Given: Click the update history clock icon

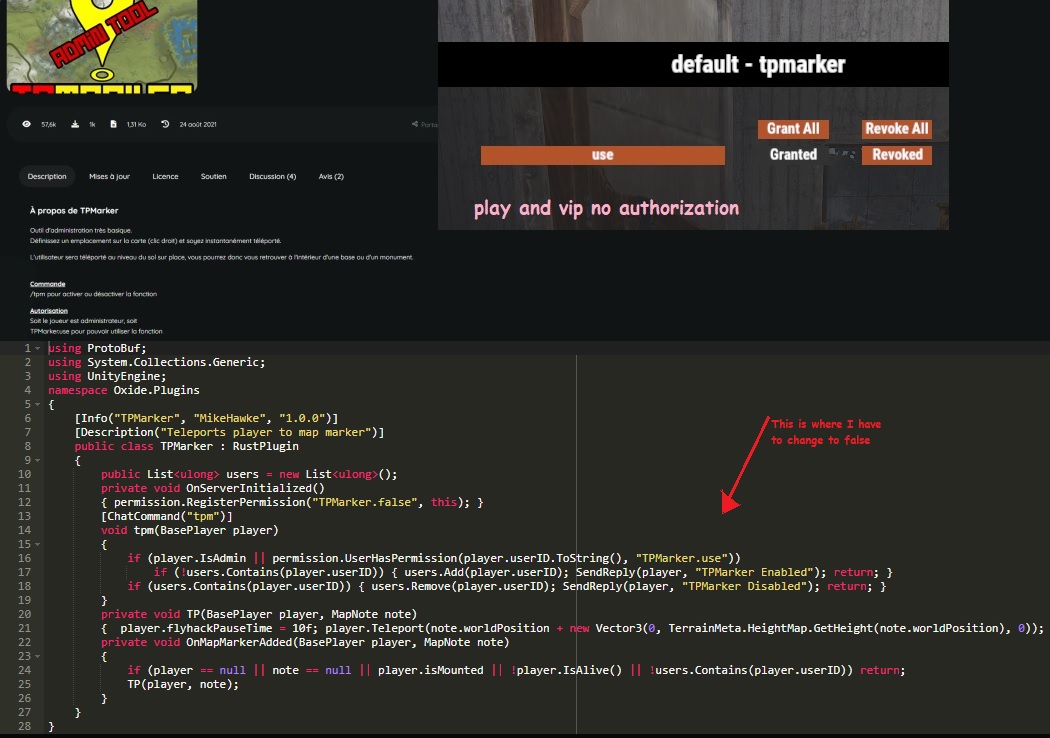Looking at the screenshot, I should click(165, 125).
